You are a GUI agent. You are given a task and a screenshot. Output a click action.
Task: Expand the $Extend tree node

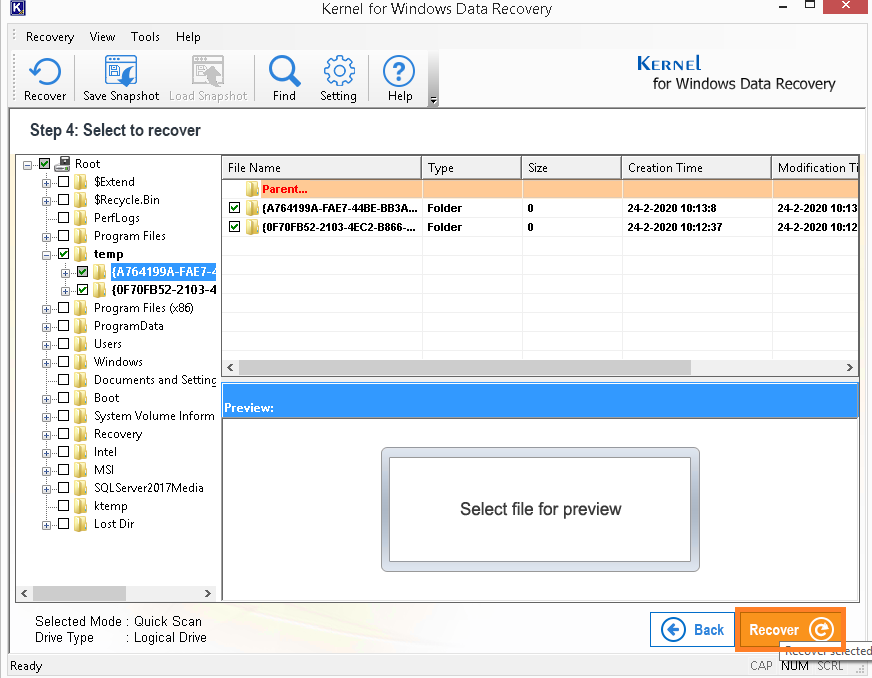[x=46, y=183]
